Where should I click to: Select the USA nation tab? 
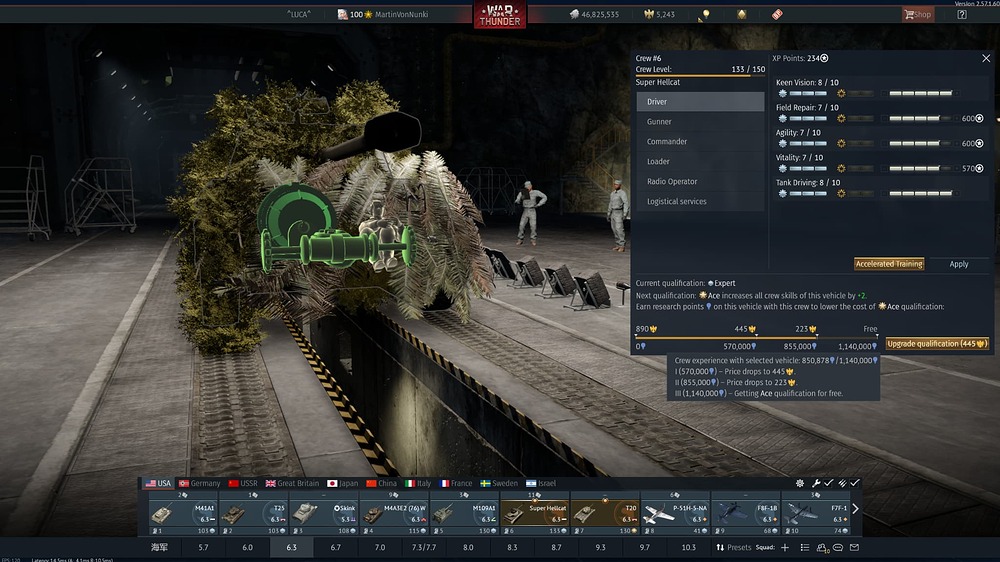point(158,484)
